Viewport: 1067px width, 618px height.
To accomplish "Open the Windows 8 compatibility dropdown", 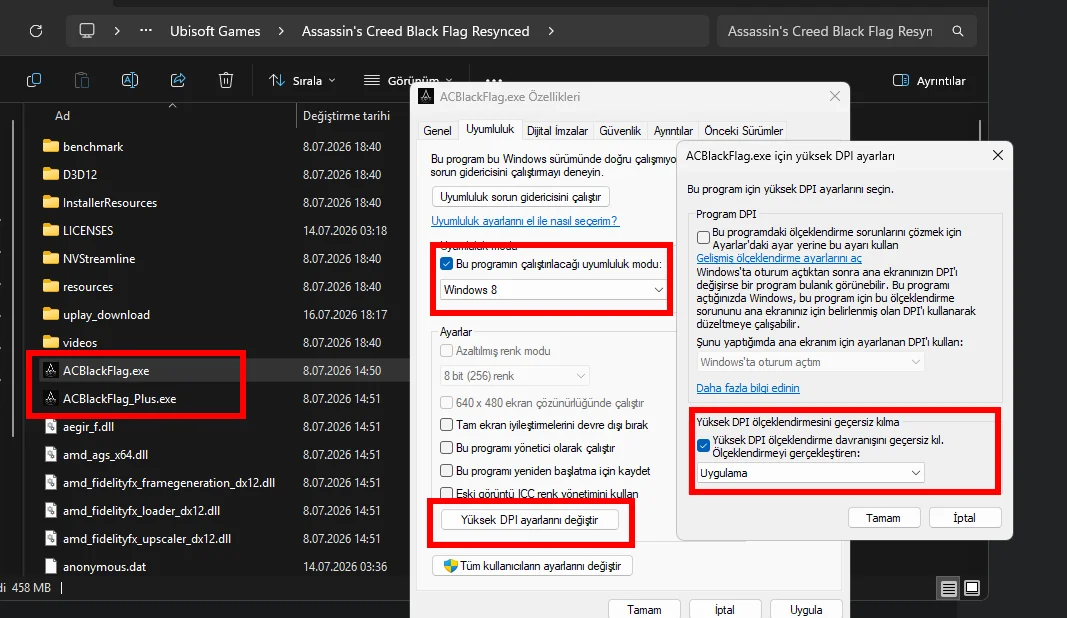I will point(553,290).
